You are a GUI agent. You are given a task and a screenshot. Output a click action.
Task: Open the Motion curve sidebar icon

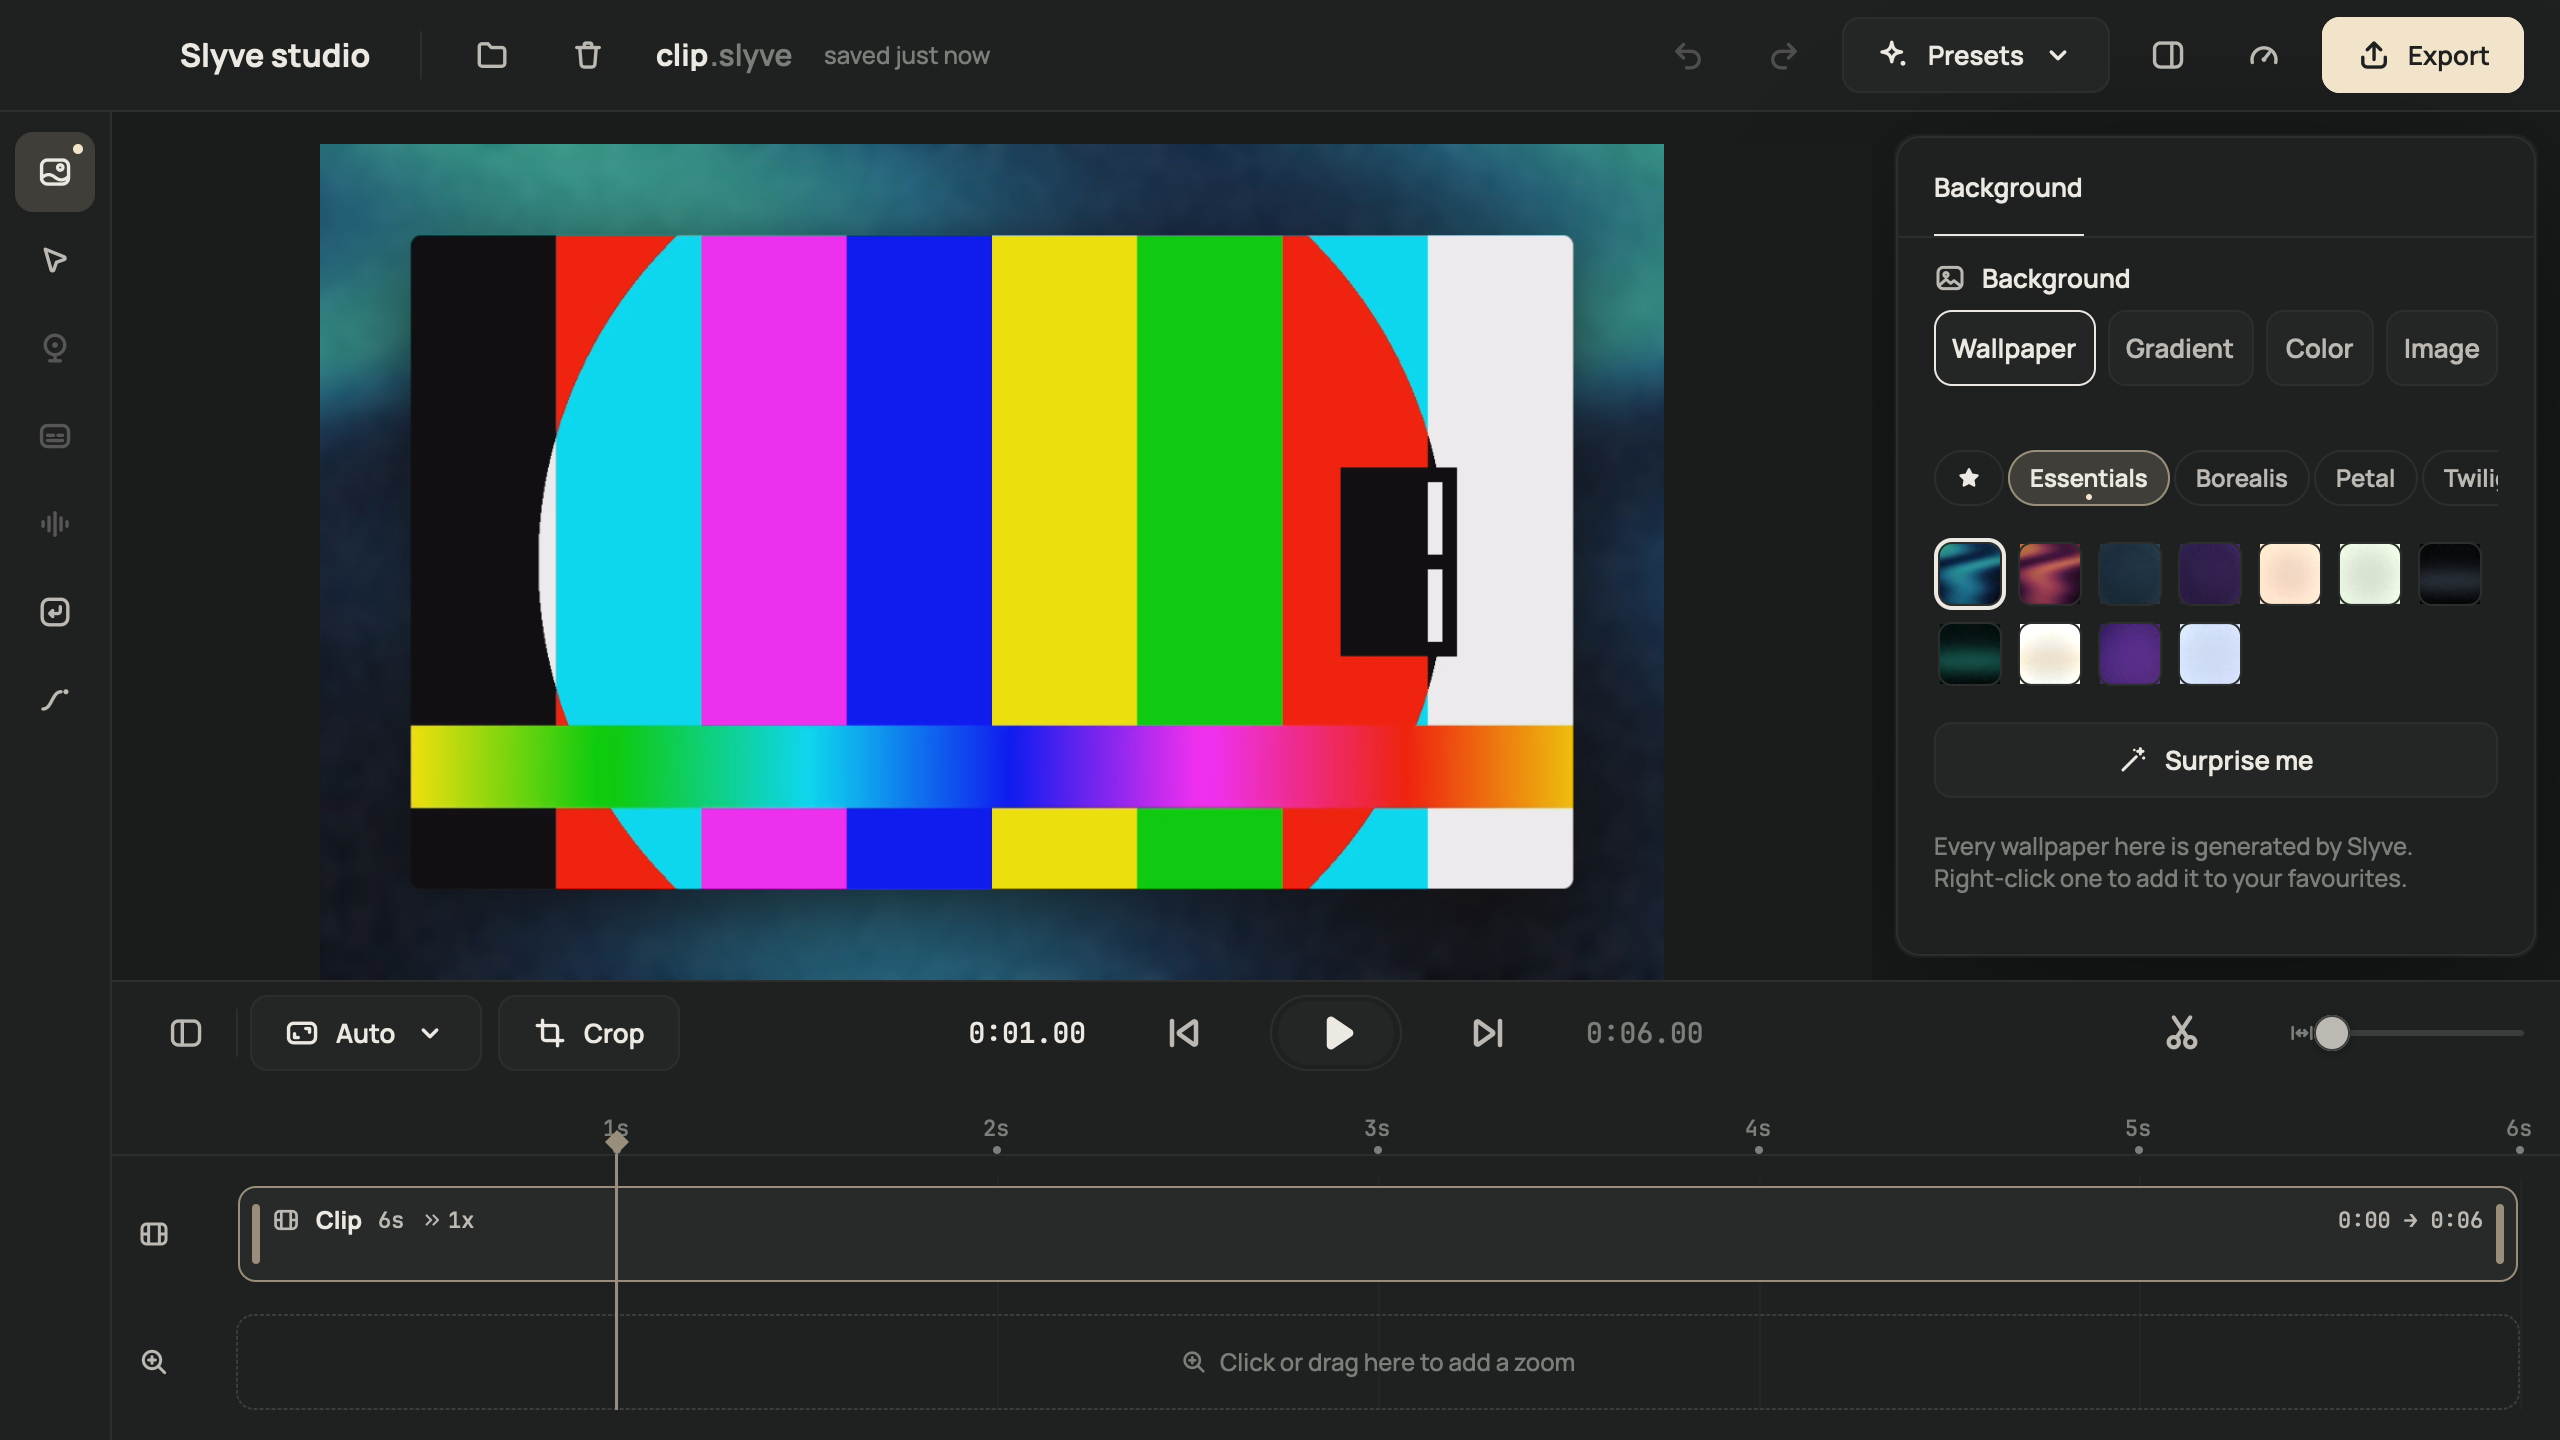tap(55, 700)
